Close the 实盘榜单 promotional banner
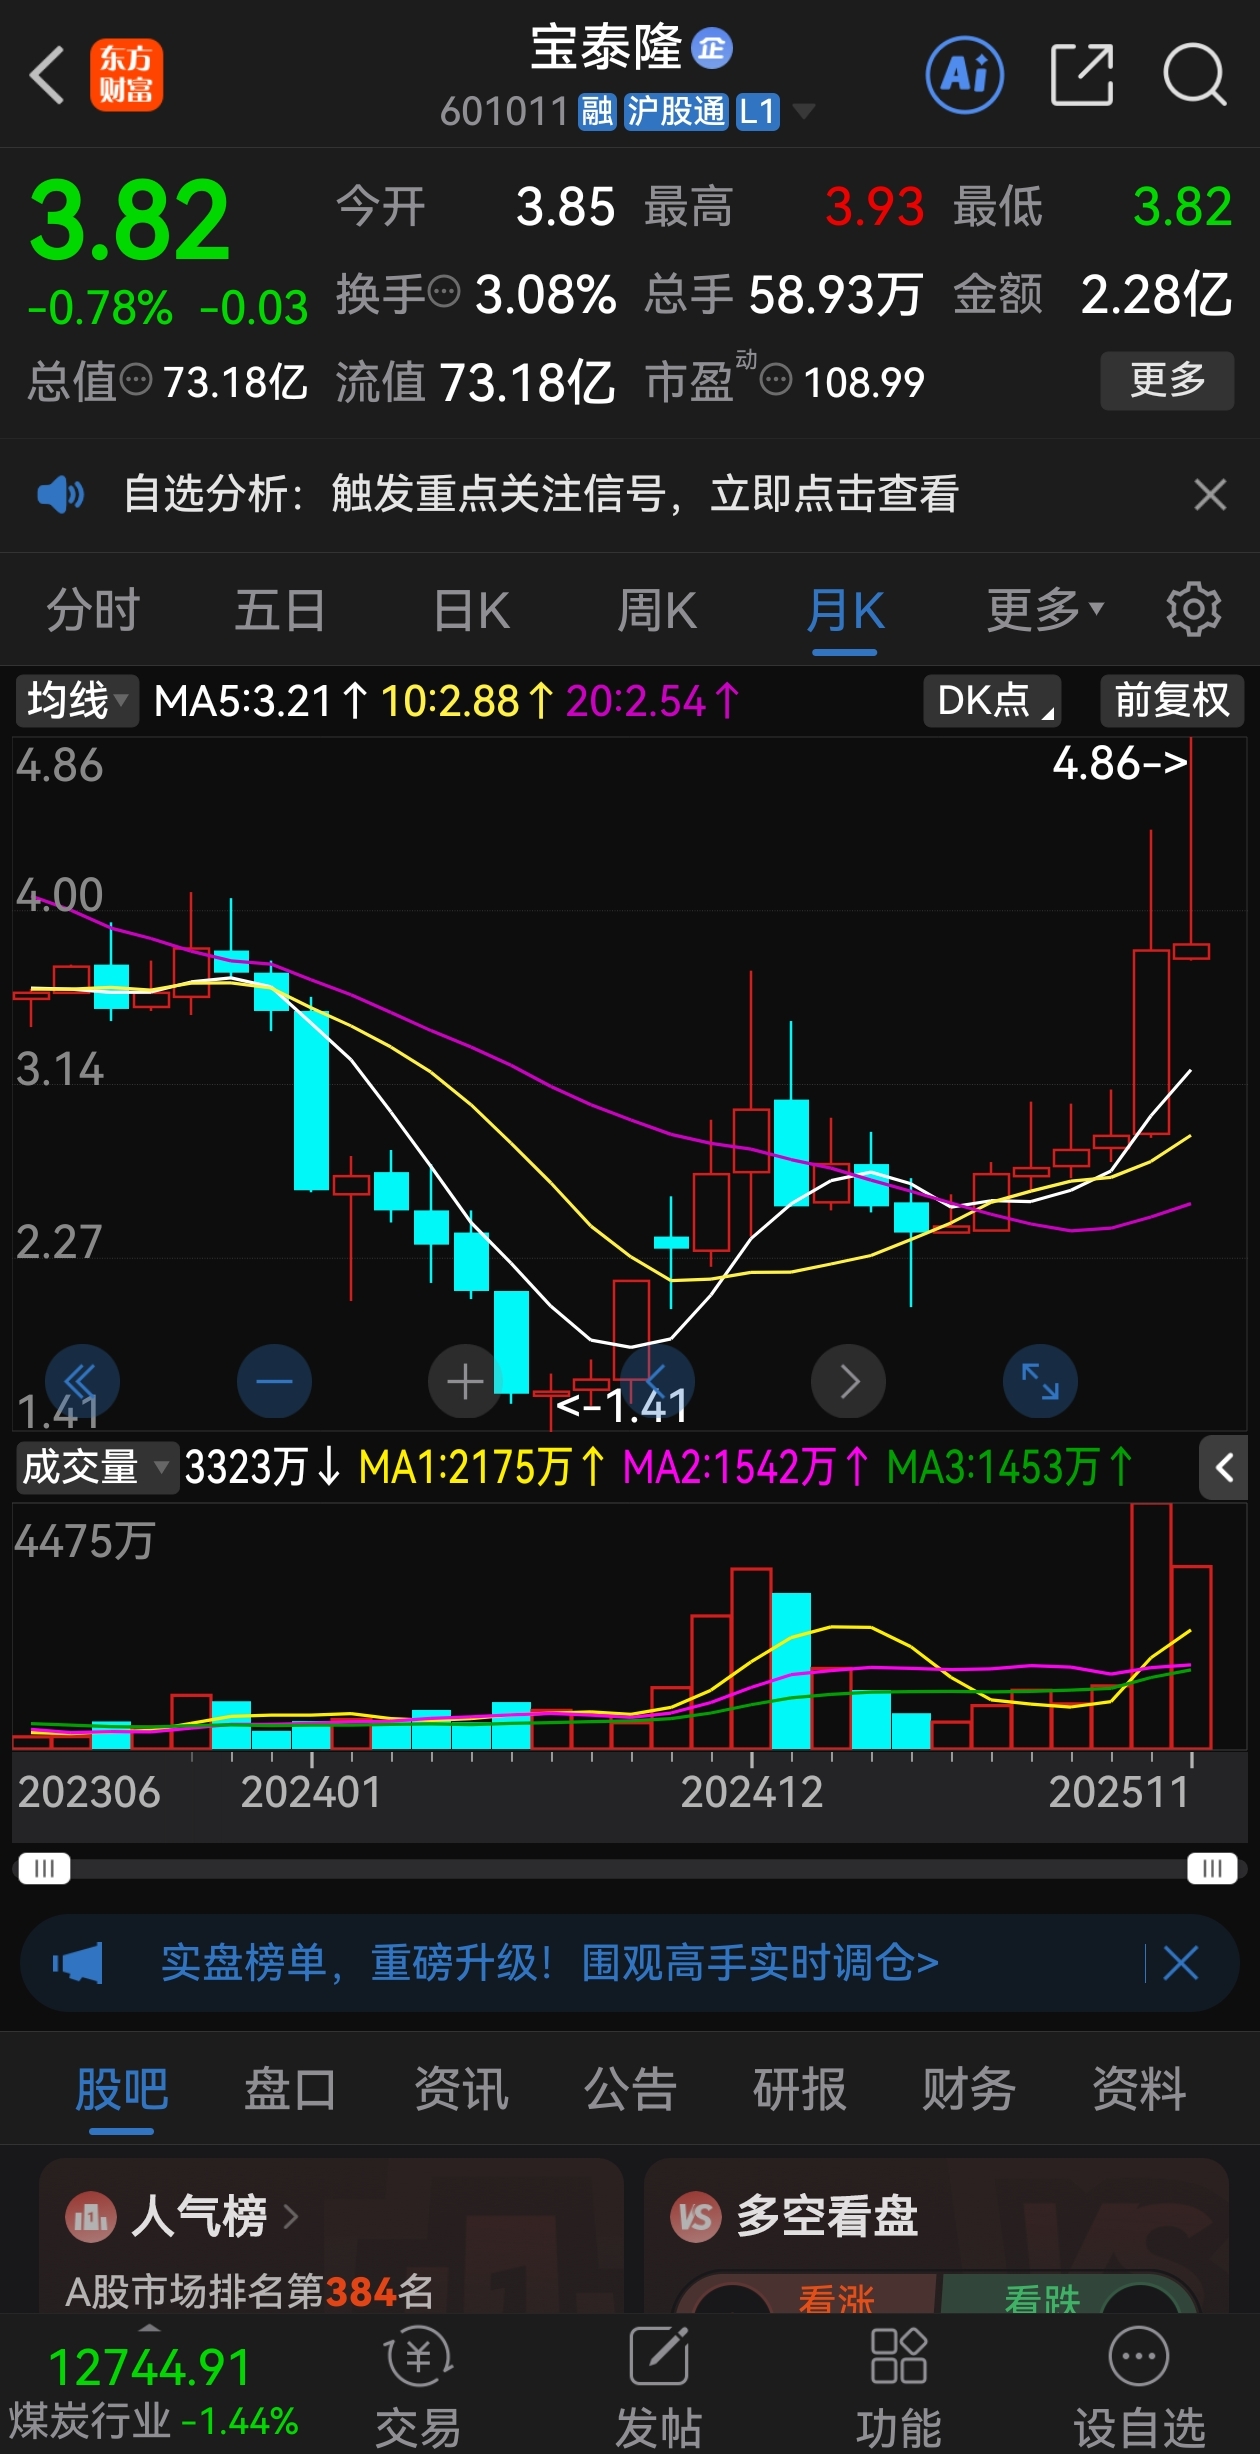Screen dimensions: 1260x2454 [1181, 1963]
